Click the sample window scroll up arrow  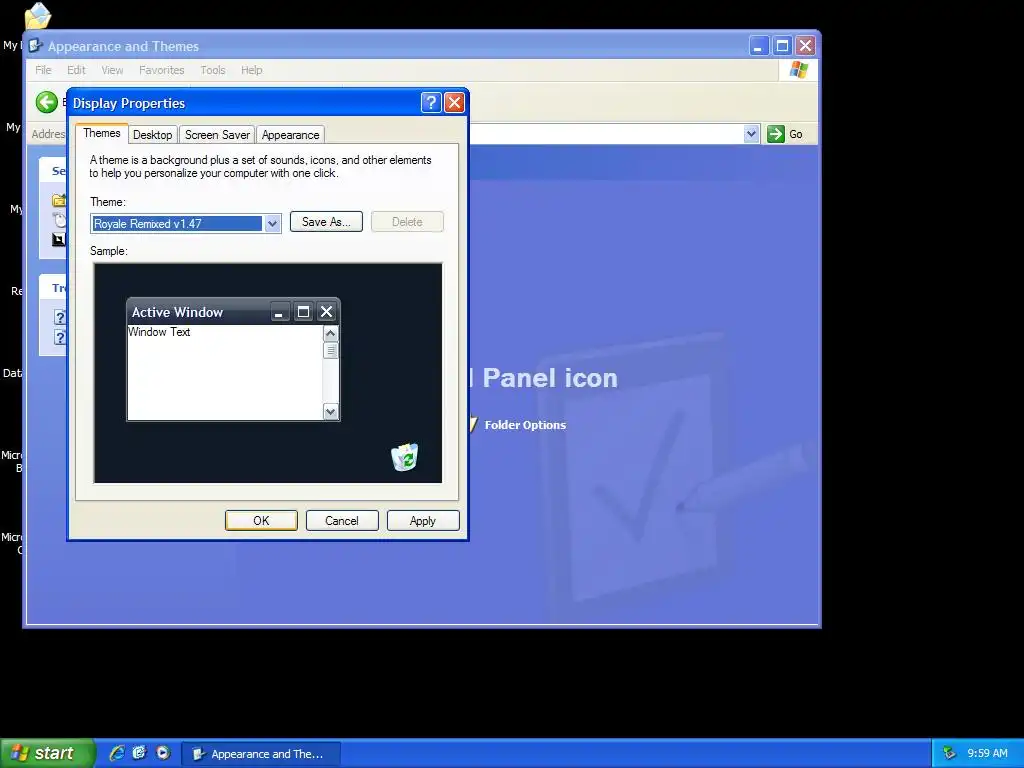click(330, 334)
